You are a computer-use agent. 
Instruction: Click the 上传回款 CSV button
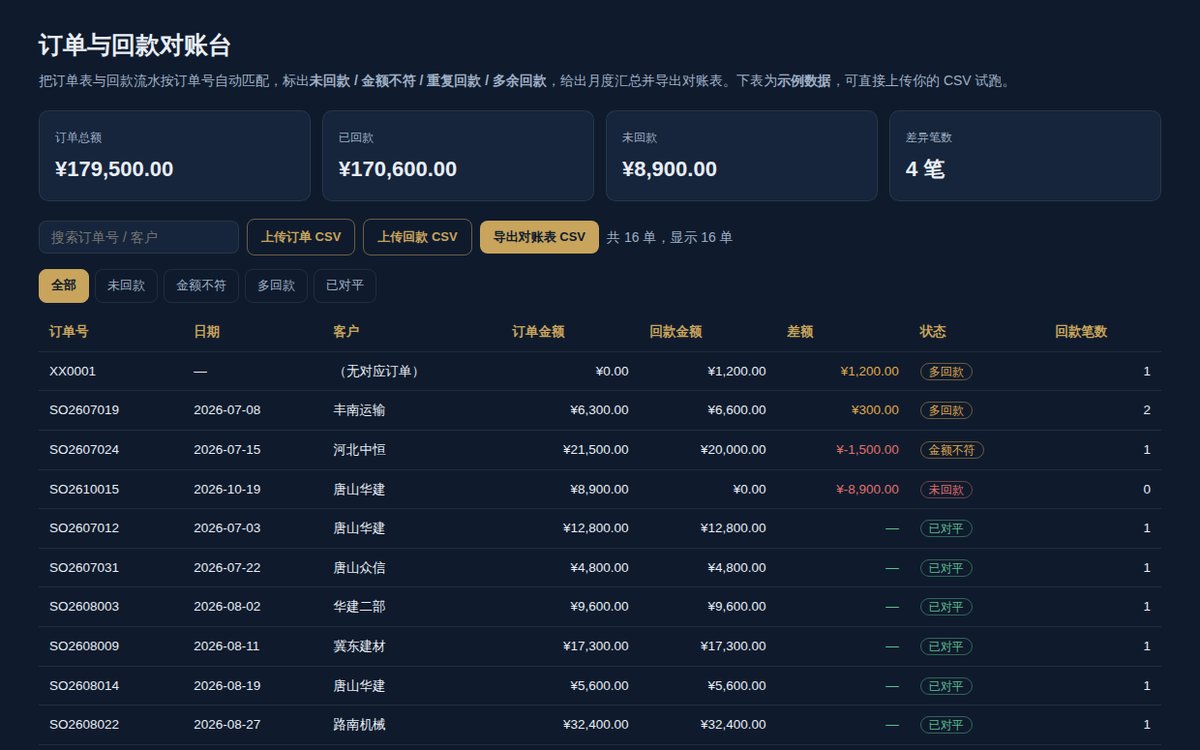pyautogui.click(x=417, y=237)
